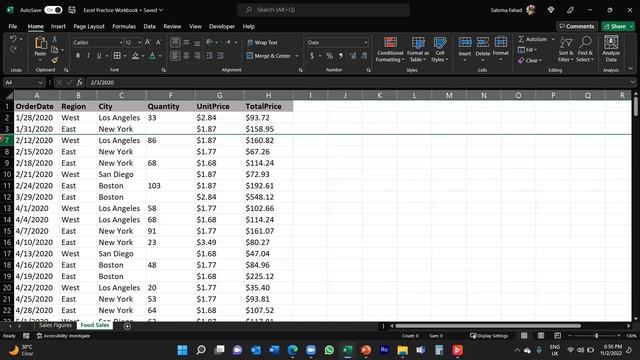
Task: Click the Redo arrow icon
Action: click(13, 50)
